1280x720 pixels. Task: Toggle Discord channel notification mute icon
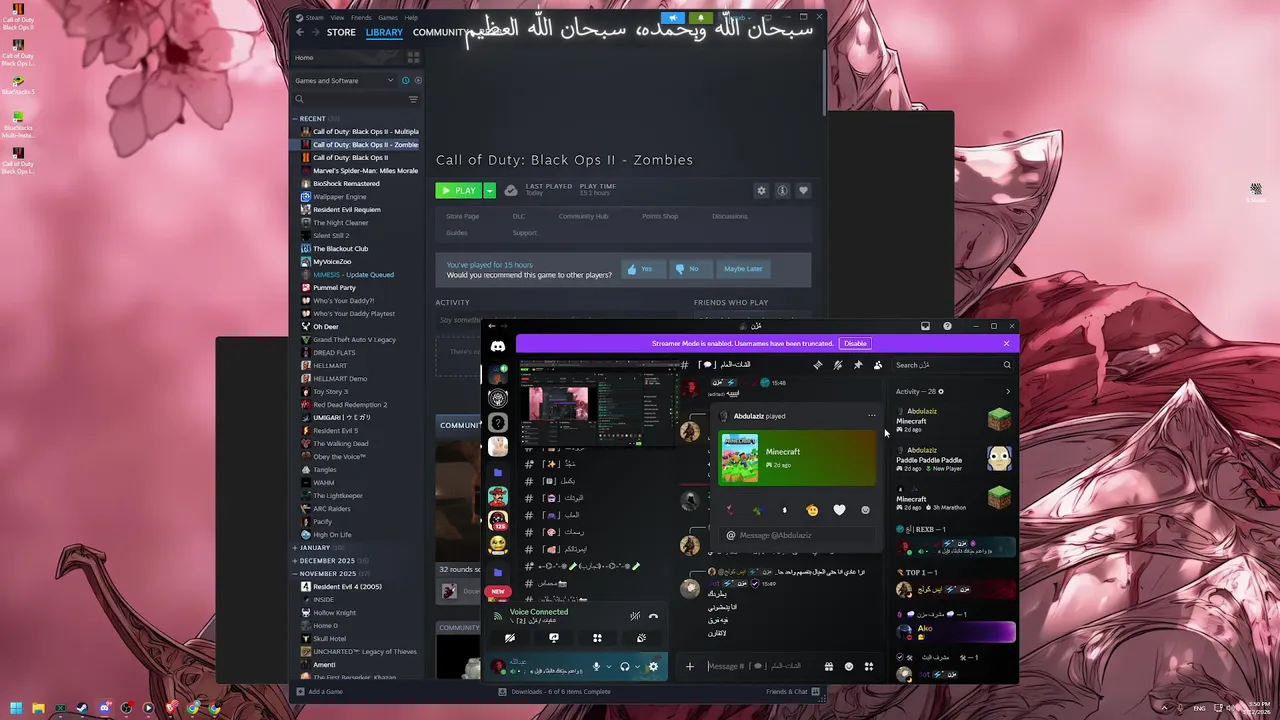pos(838,365)
